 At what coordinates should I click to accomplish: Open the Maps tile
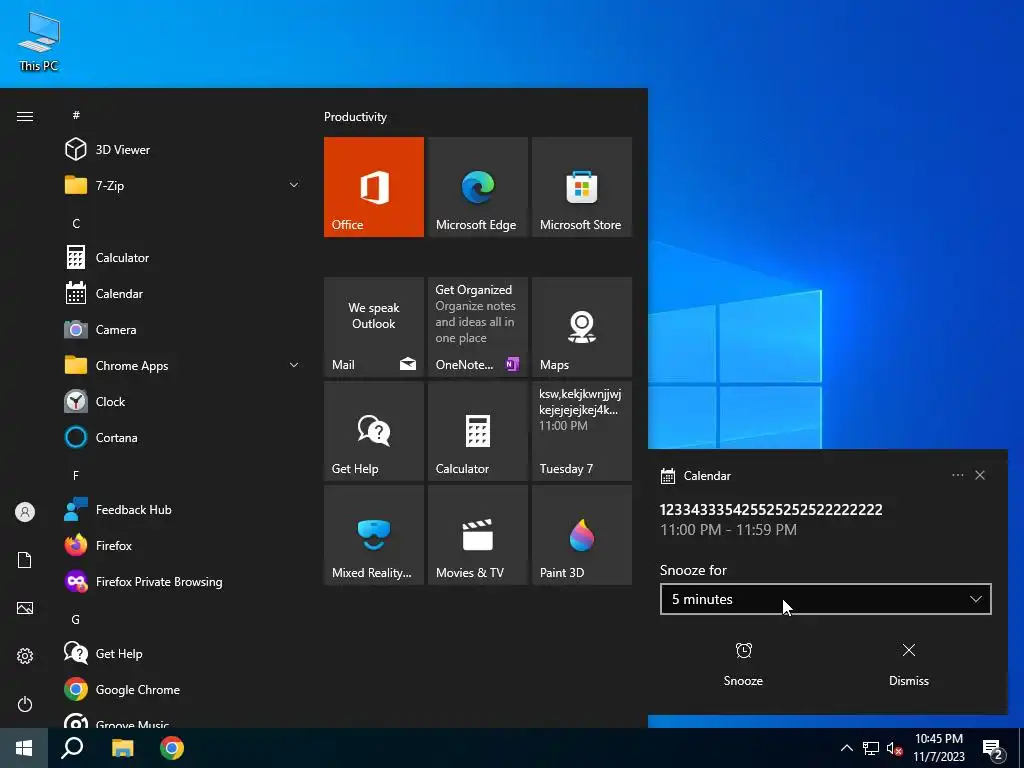582,327
